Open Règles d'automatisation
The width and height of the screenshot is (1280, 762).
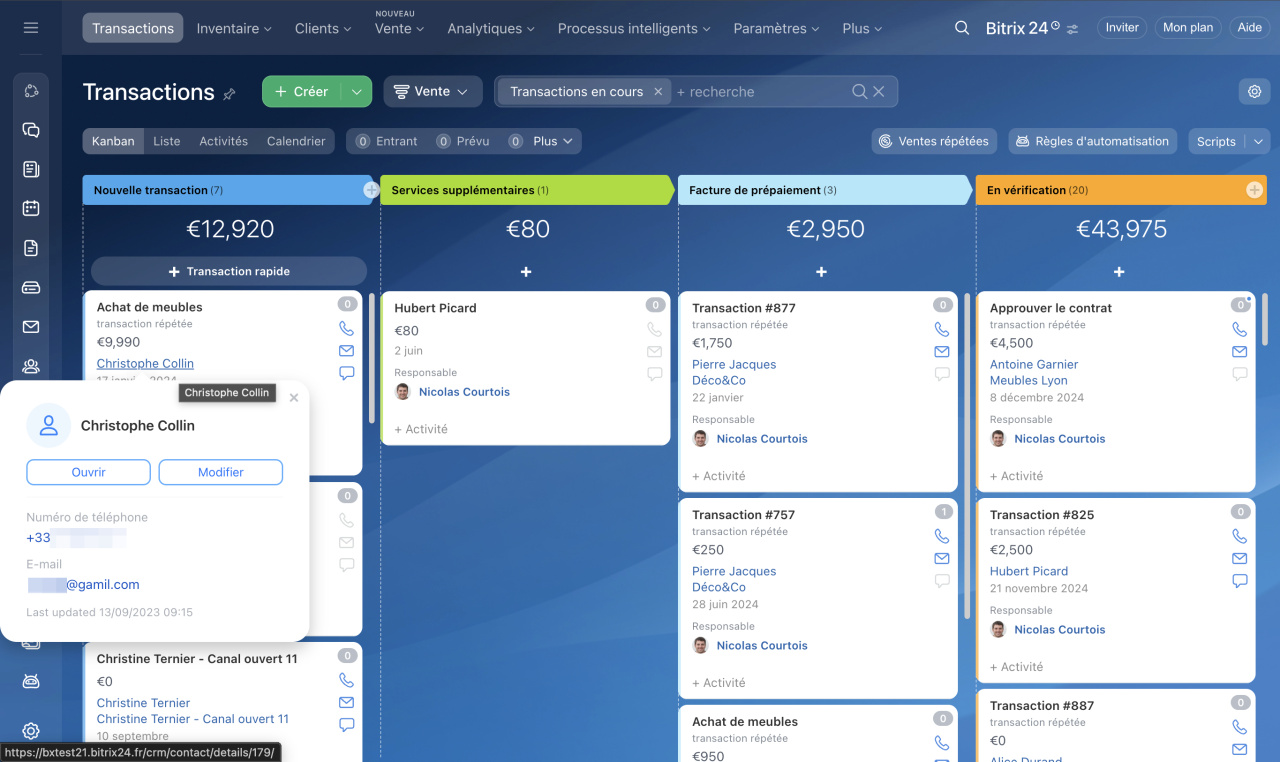tap(1092, 142)
